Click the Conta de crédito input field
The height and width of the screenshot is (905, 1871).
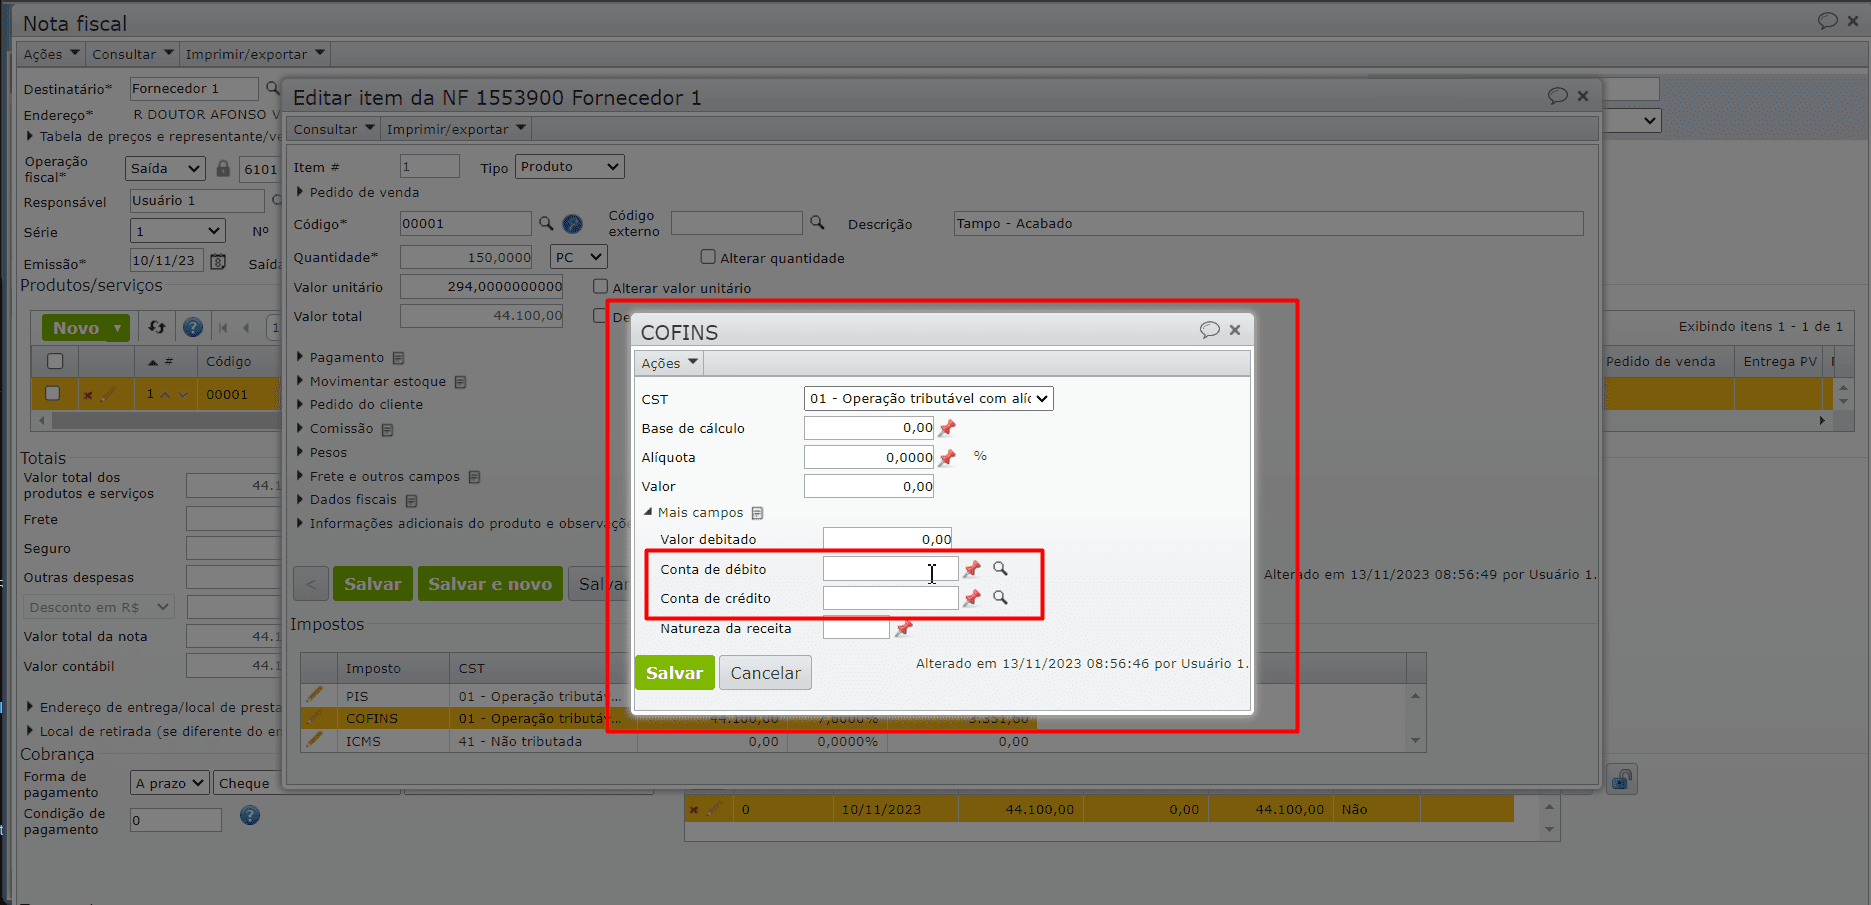pos(890,598)
